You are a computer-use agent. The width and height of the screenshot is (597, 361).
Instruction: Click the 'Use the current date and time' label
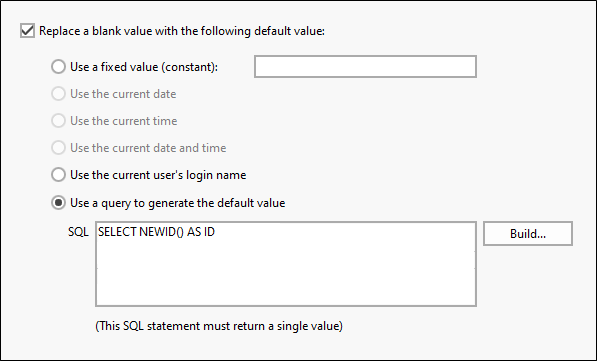[x=148, y=148]
